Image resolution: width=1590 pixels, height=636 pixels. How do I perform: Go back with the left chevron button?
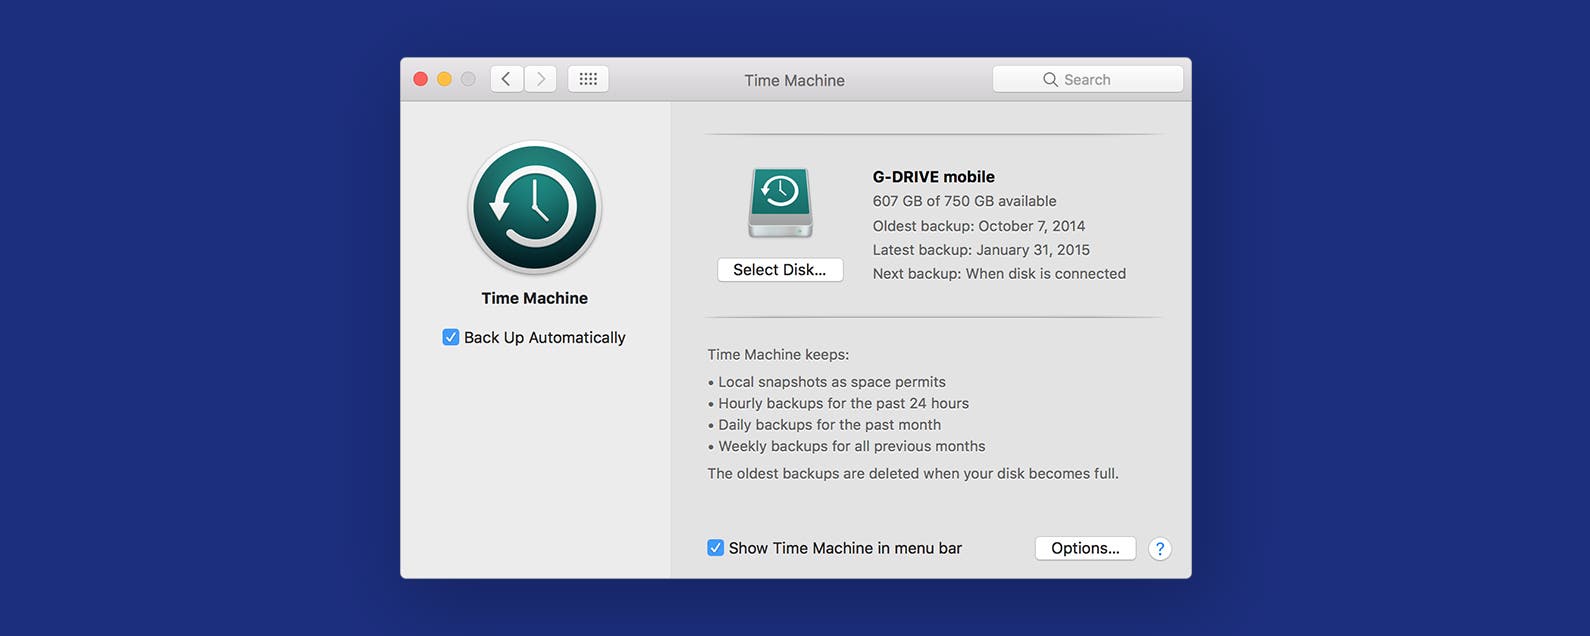(x=507, y=79)
